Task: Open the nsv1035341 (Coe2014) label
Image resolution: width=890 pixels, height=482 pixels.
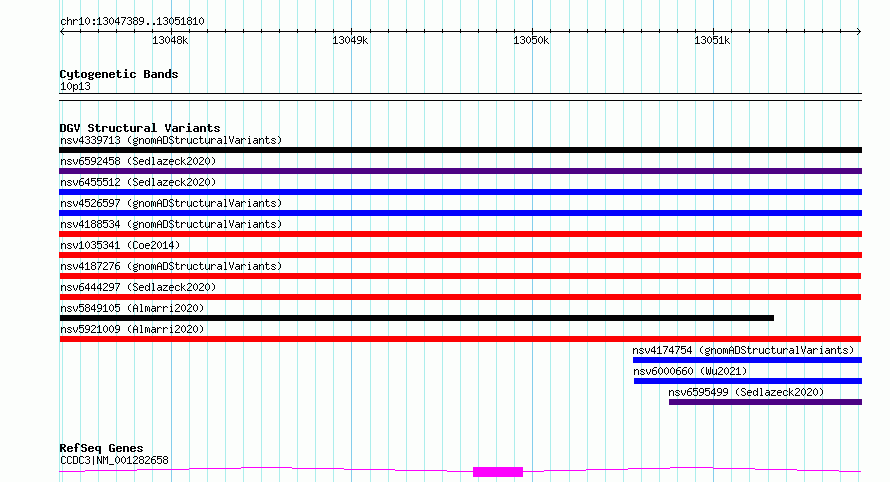Action: (x=120, y=245)
